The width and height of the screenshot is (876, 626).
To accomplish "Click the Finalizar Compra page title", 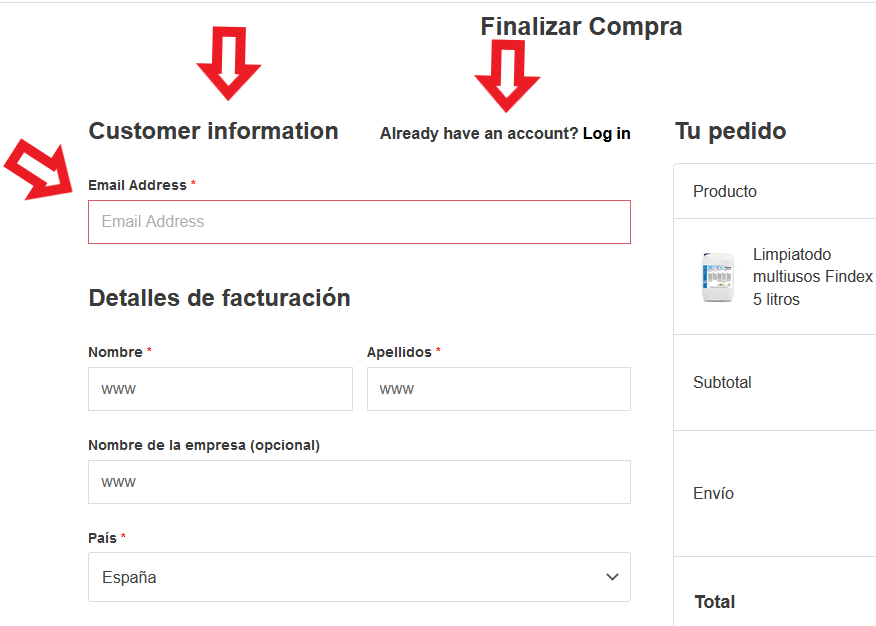I will coord(581,26).
